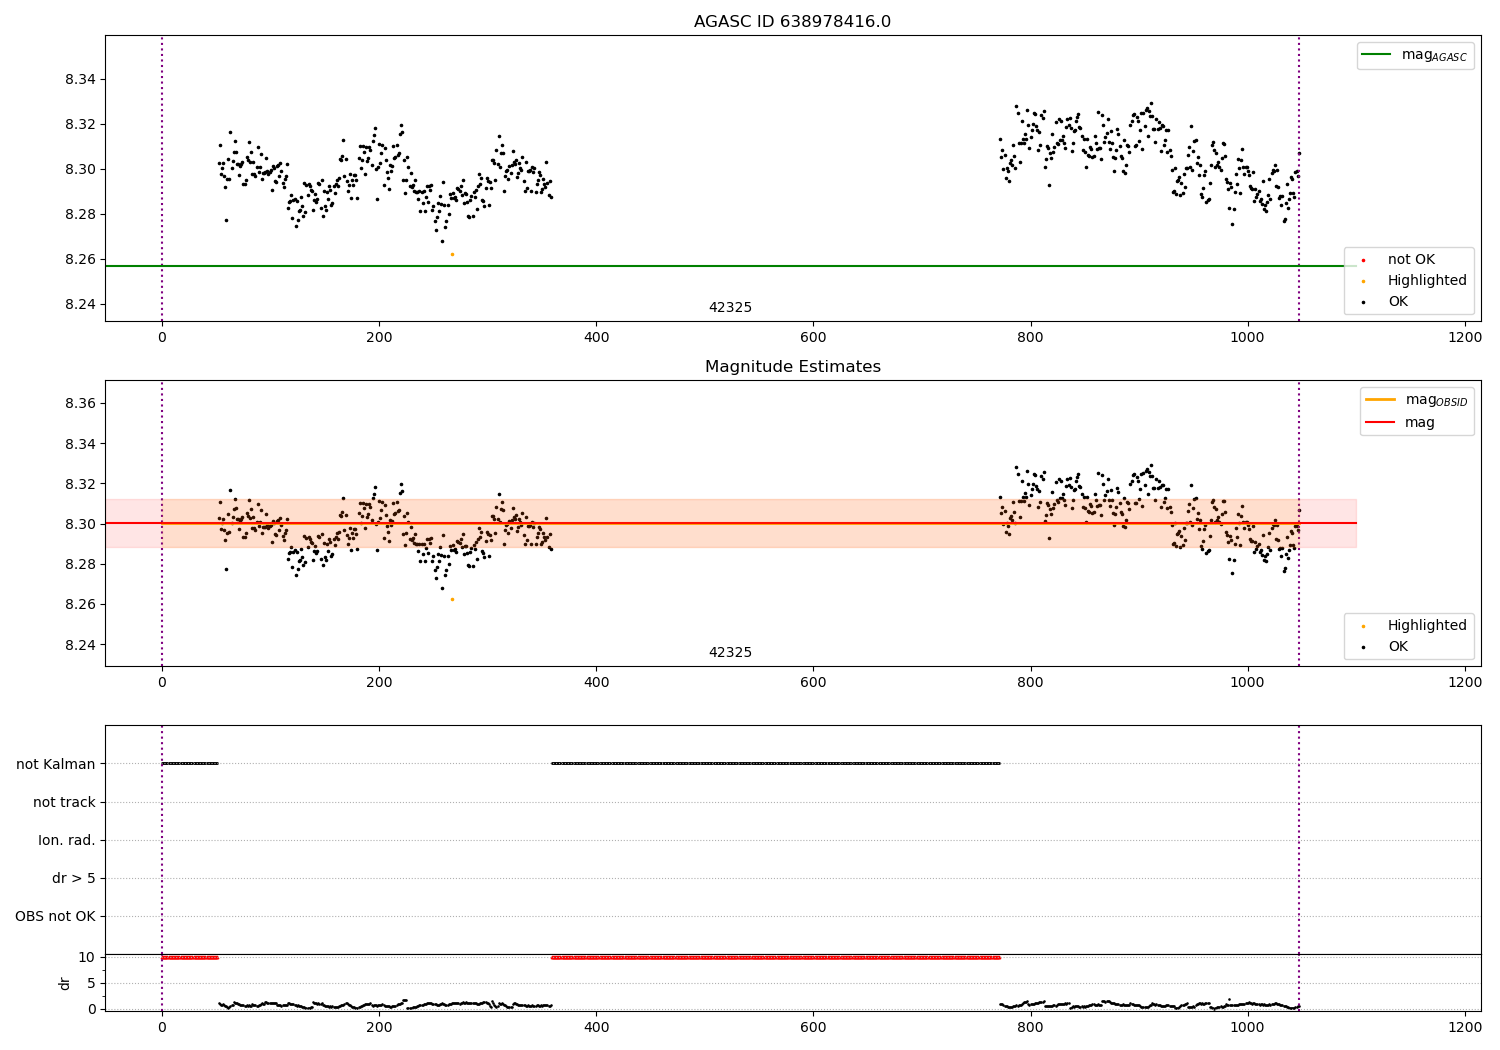
Task: Select the mag AGASC green legend entry
Action: click(1415, 56)
